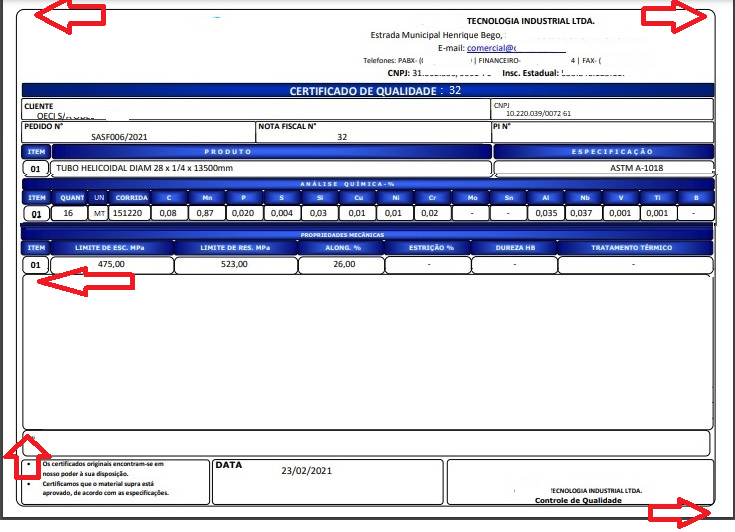Click the 'Controle de Qualidade' signature text
735x532 pixels.
click(578, 500)
